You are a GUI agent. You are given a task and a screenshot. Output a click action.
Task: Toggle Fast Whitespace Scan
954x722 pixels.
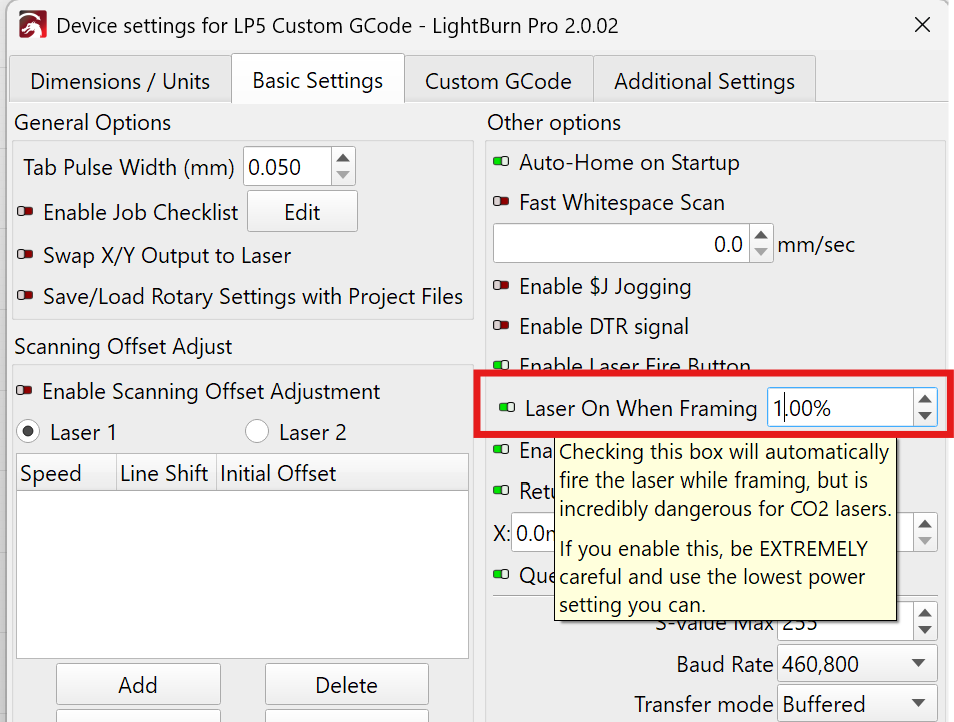coord(501,201)
